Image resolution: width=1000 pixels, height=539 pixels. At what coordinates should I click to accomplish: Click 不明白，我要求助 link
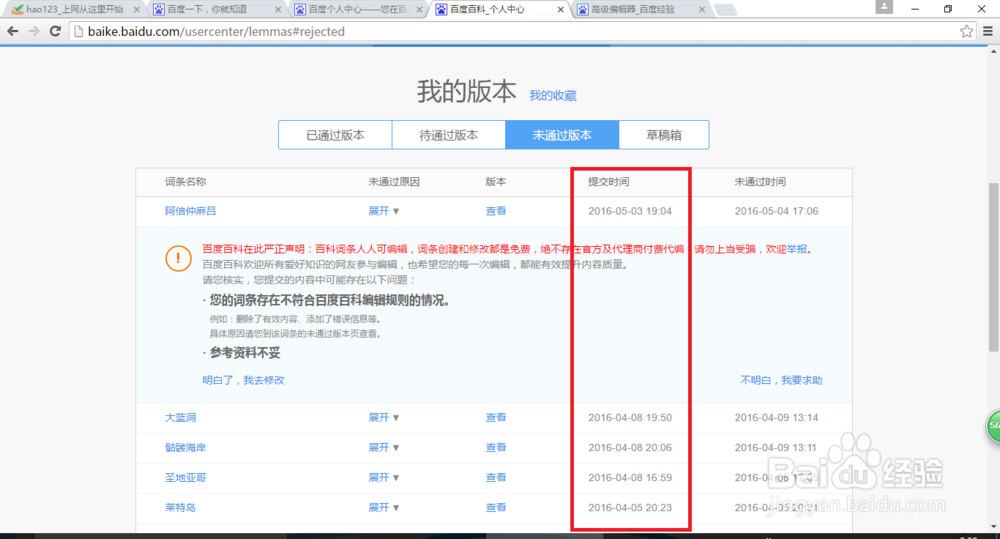click(x=781, y=380)
